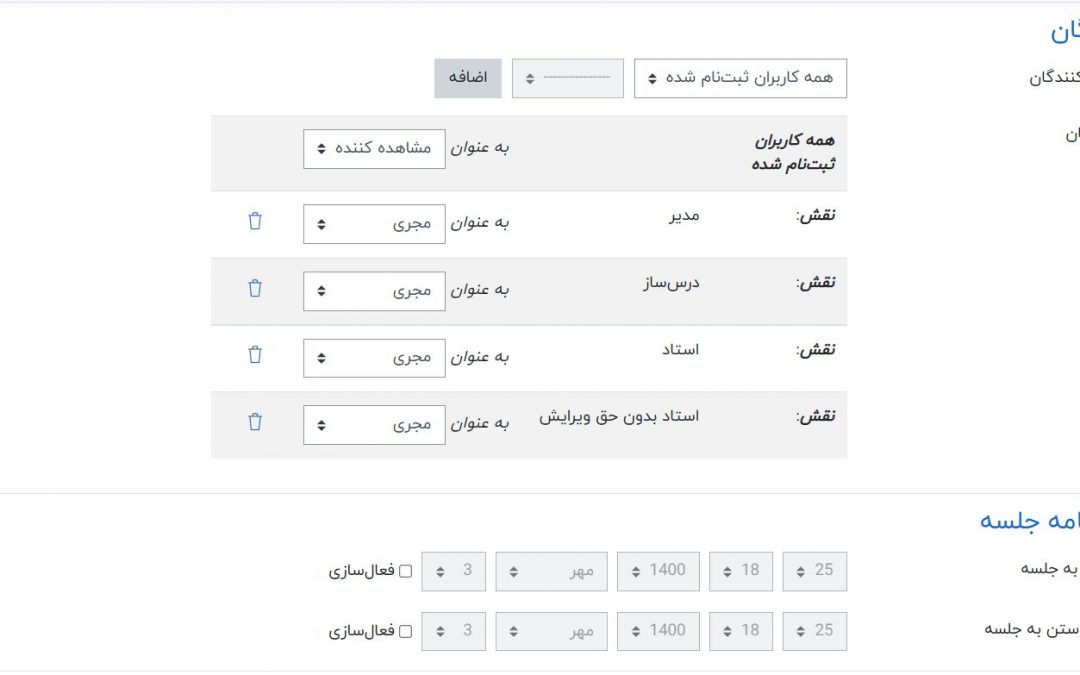Delete the درس‌ساز role row
The height and width of the screenshot is (675, 1080).
(x=255, y=289)
